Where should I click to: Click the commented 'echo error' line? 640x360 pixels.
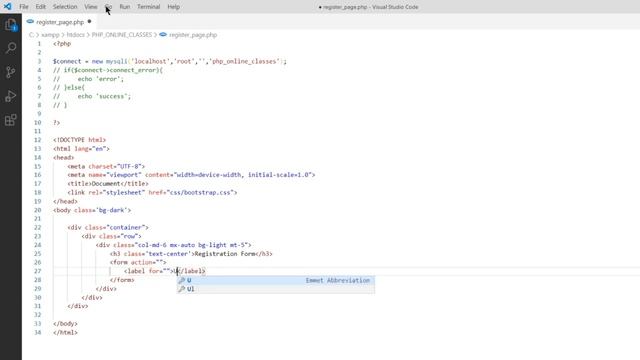coord(88,79)
